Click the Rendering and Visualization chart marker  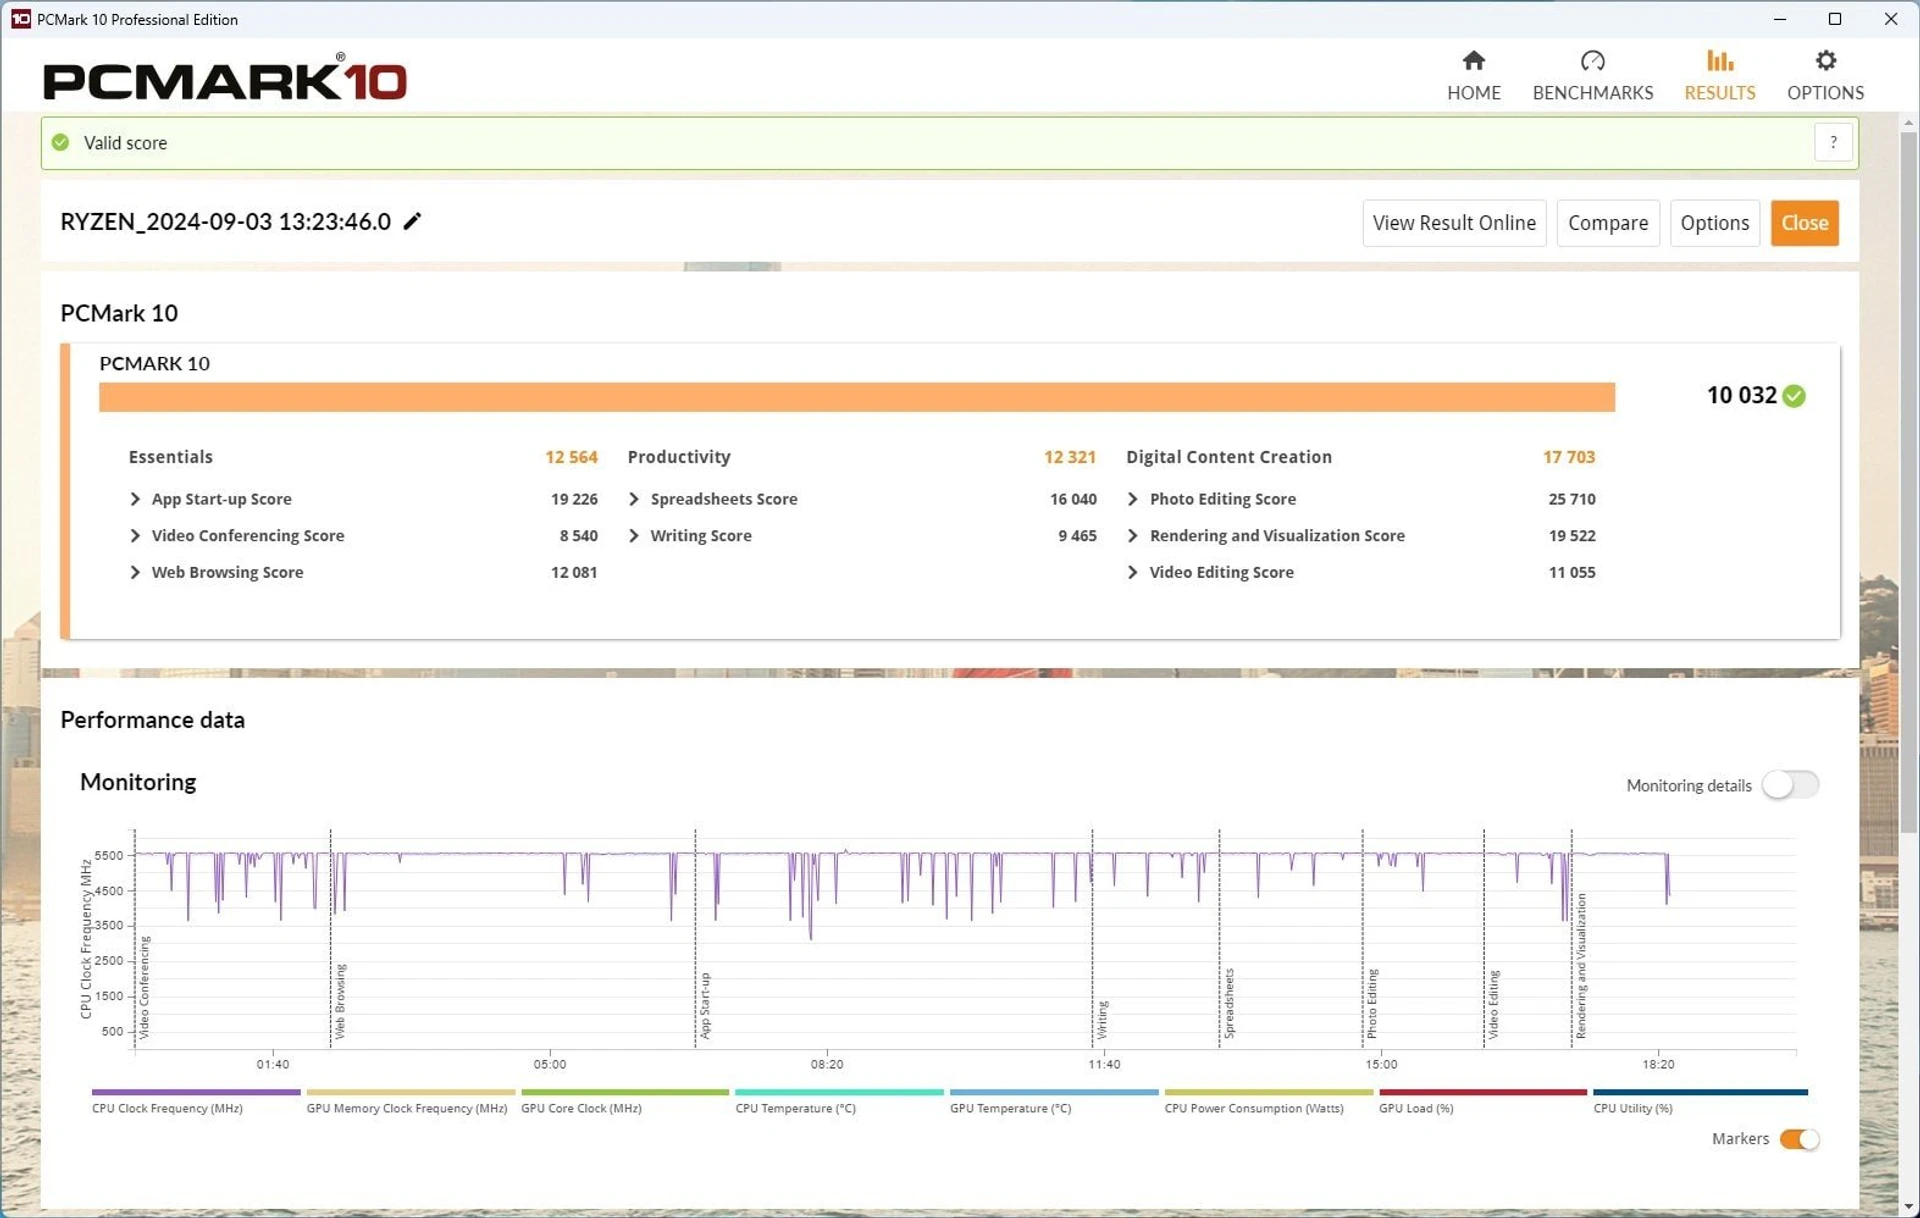click(x=1581, y=966)
